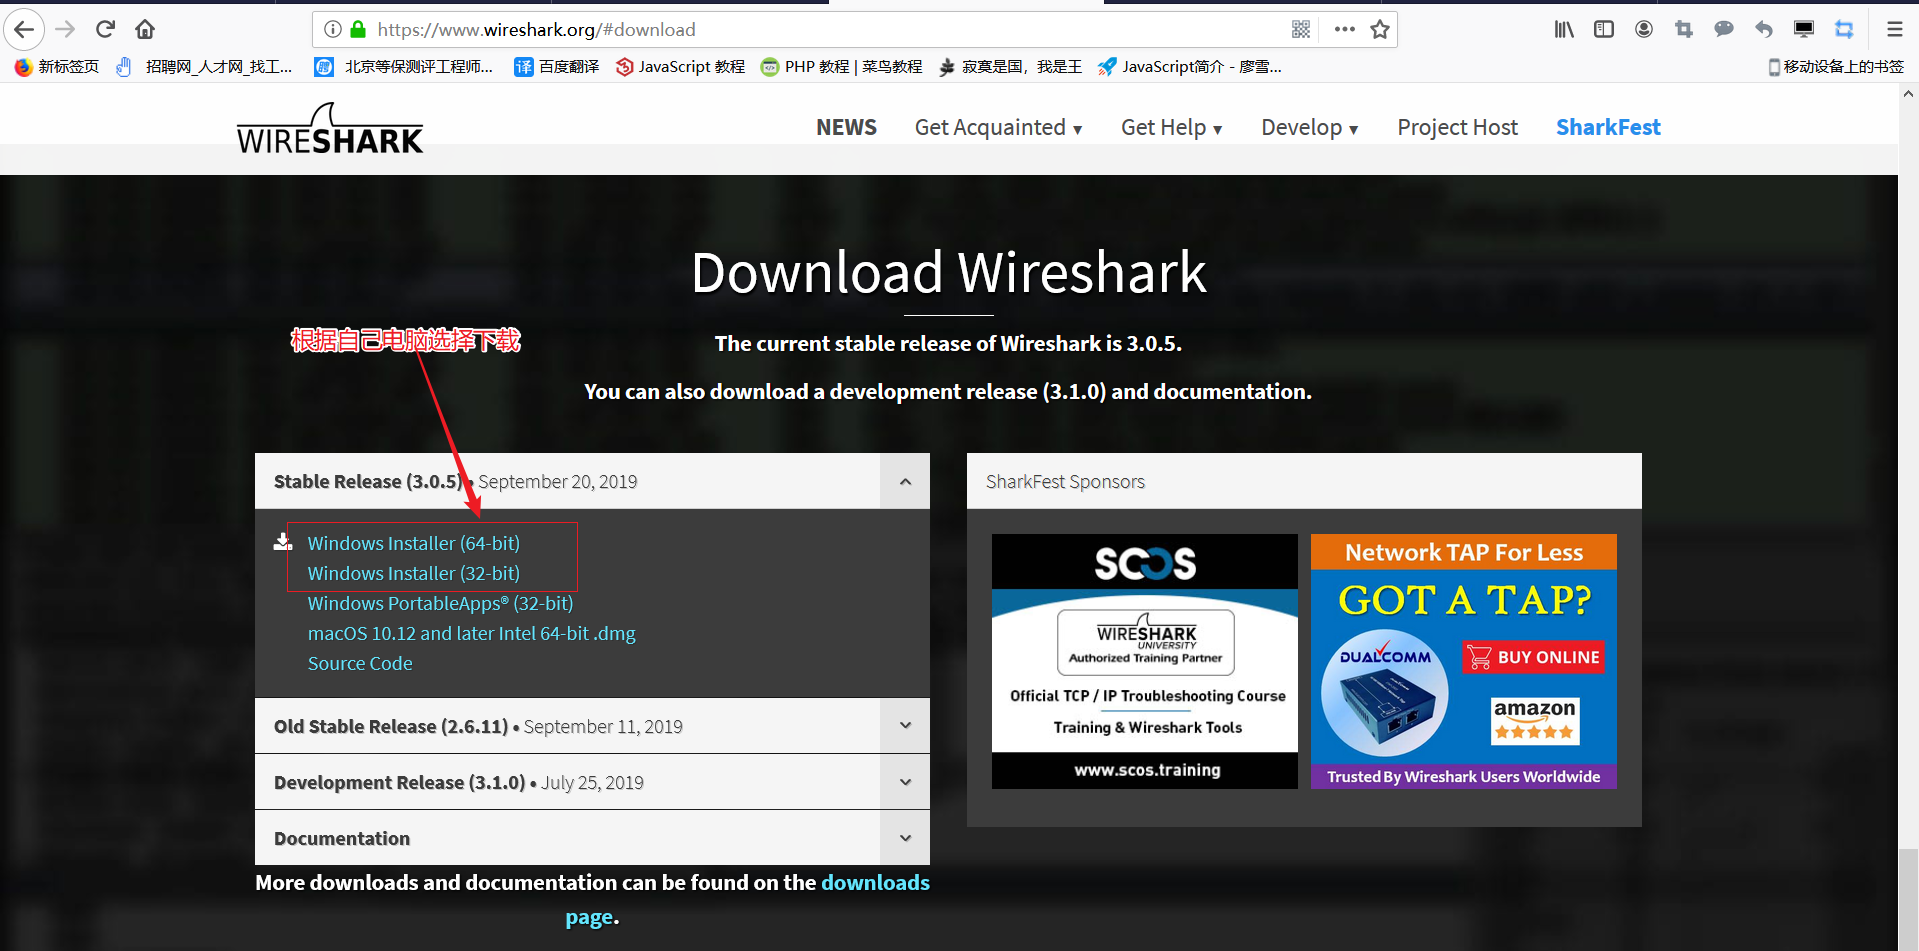Click the scrollbar up arrow
Screen dimensions: 1919x951
point(1908,94)
